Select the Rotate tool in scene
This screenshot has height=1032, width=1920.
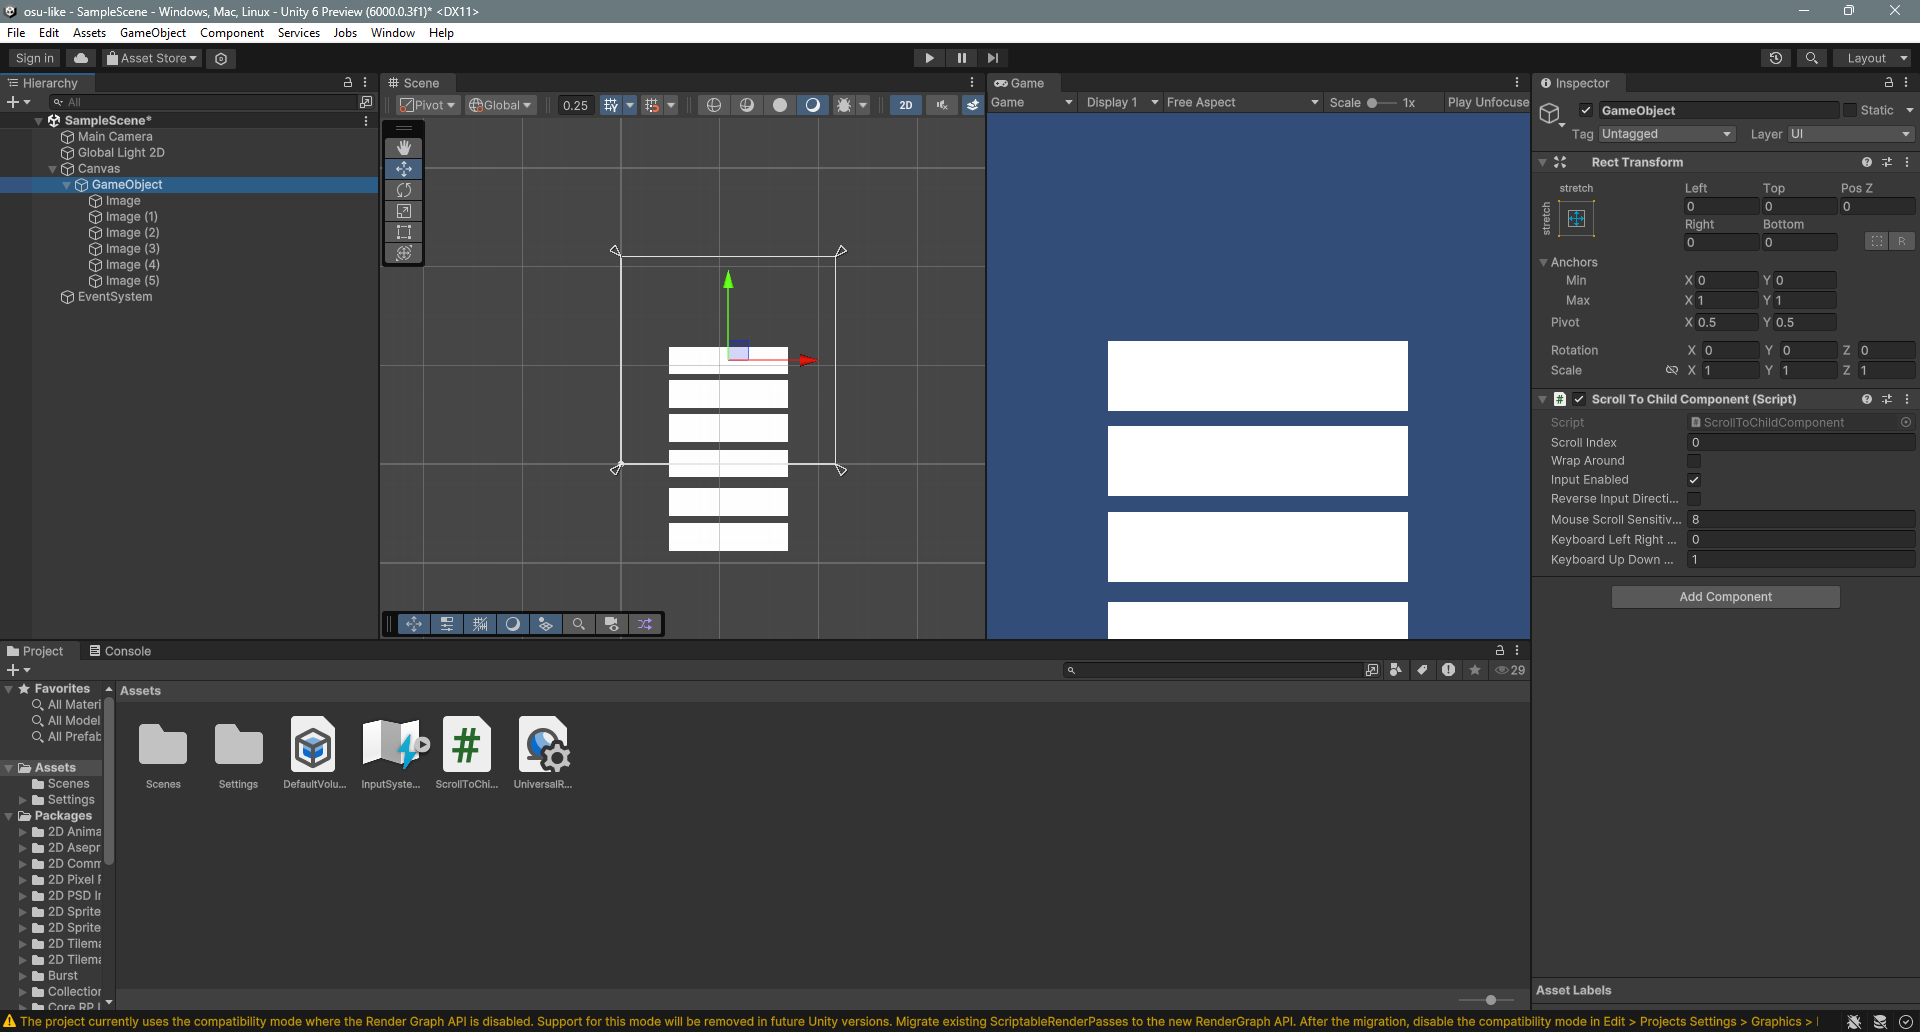click(x=404, y=190)
